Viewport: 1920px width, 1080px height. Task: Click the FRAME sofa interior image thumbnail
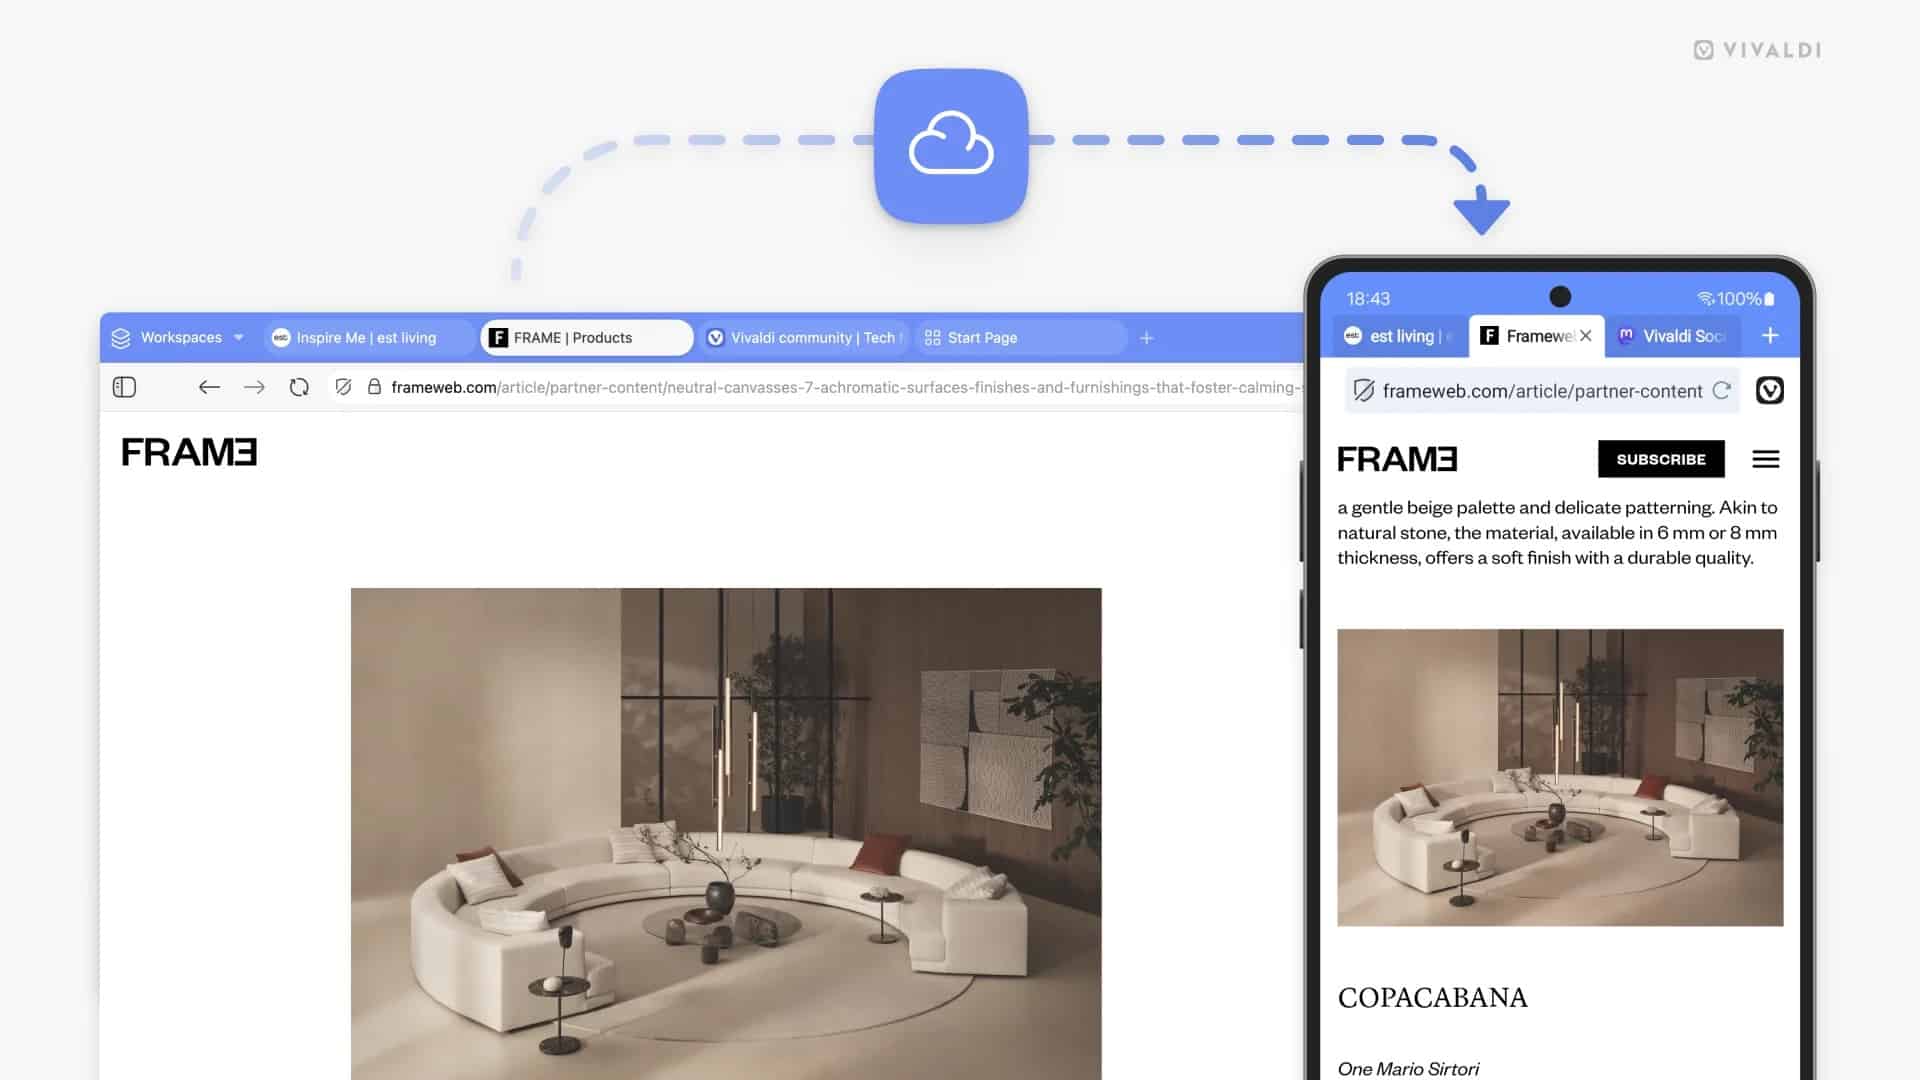[x=1560, y=778]
